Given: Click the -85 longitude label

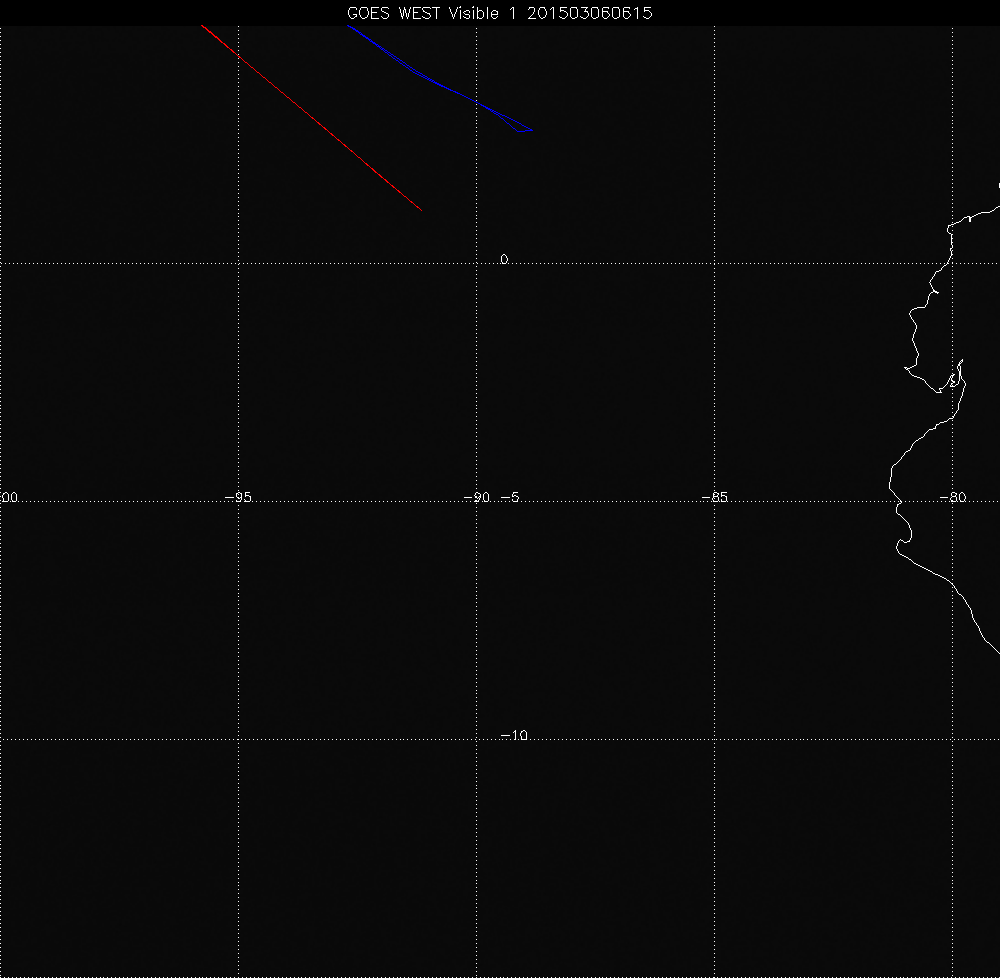Looking at the screenshot, I should point(714,497).
